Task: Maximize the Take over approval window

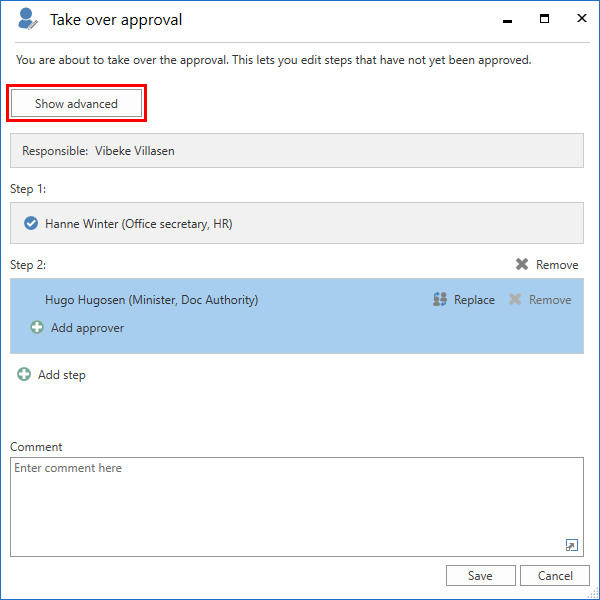Action: click(544, 18)
